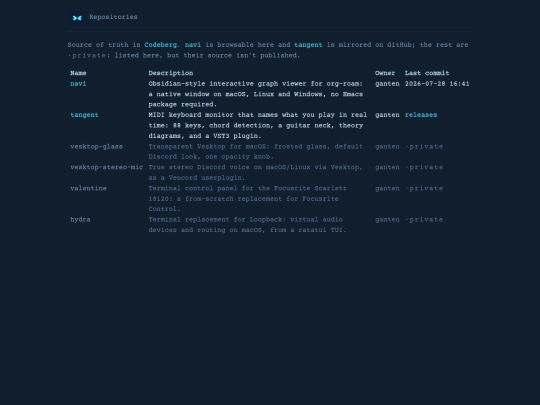This screenshot has width=540, height=405.
Task: Click the site logo icon beside Repositories
Action: [77, 18]
